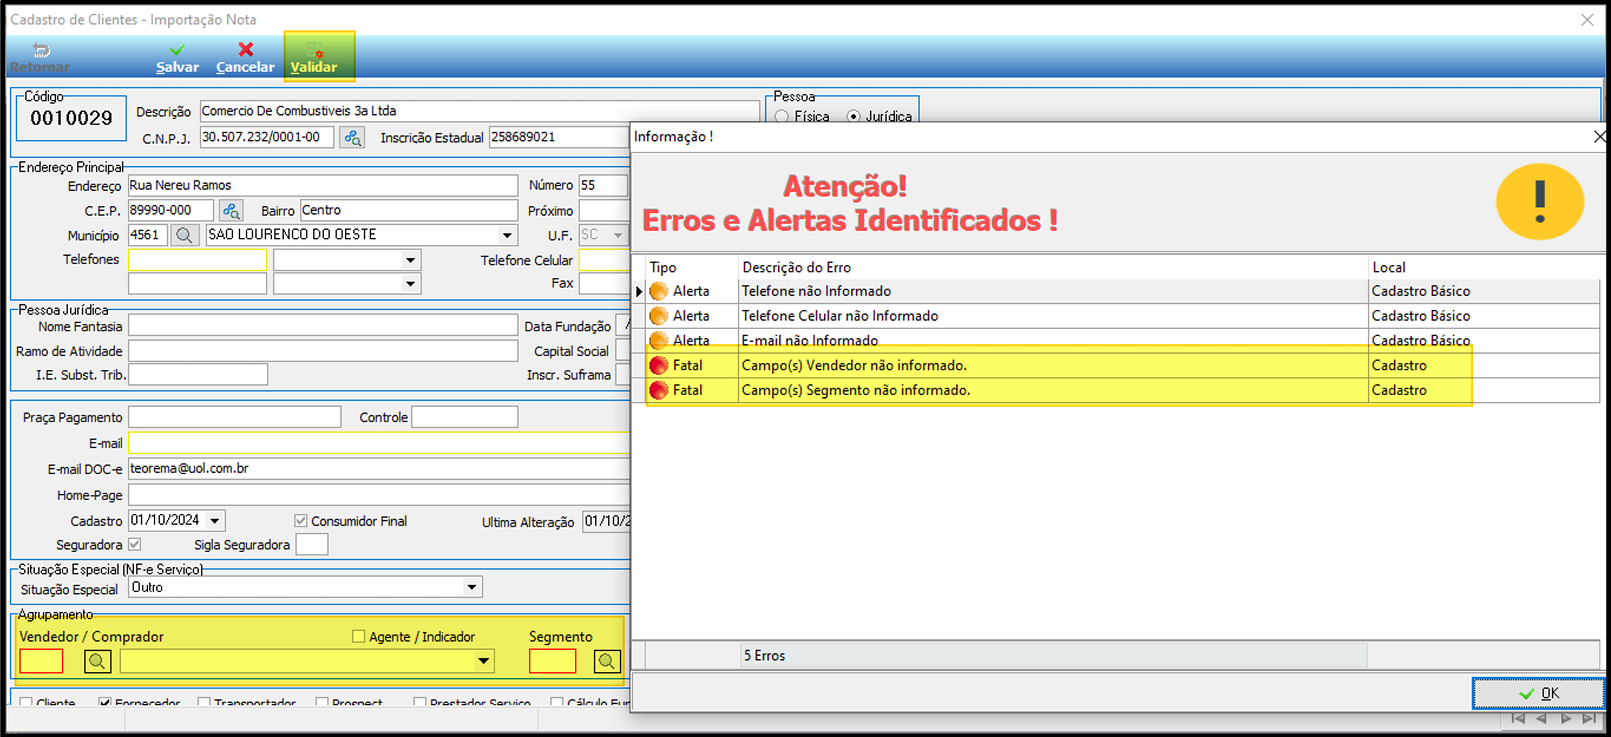Viewport: 1611px width, 737px height.
Task: Click the red Fatal icon for Segmento error
Action: (x=658, y=390)
